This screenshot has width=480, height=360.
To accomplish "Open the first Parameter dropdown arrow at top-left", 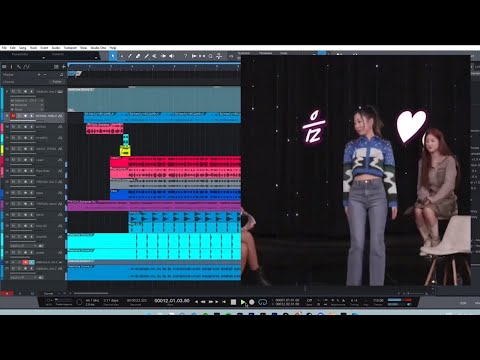I will (44, 58).
